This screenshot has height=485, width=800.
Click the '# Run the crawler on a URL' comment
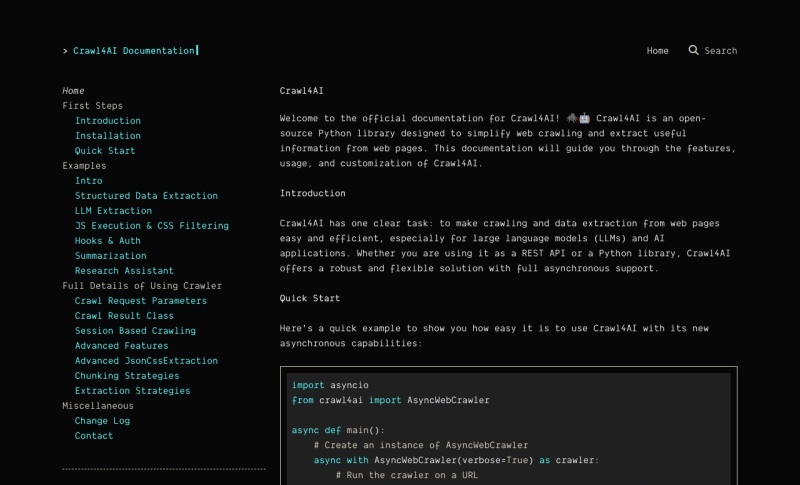(407, 475)
